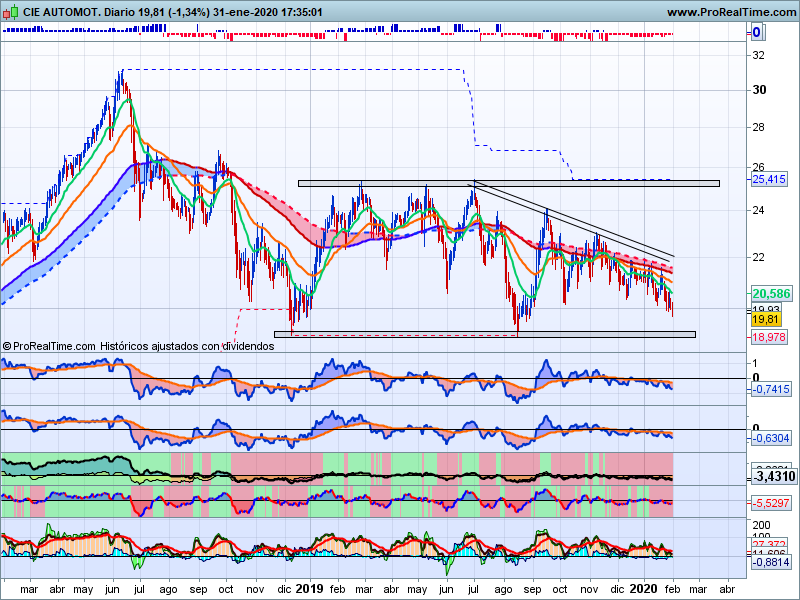Click the lower support rectangle near 19
This screenshot has height=600, width=800.
click(x=485, y=335)
